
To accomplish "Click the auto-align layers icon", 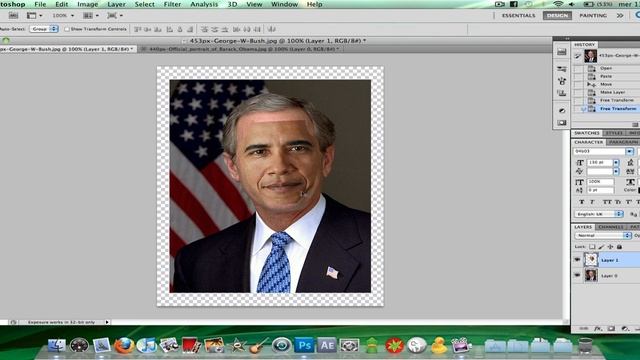I will 272,29.
